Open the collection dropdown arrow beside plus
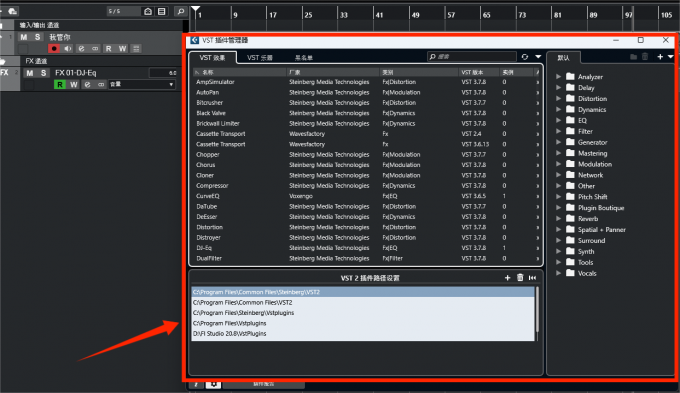The height and width of the screenshot is (393, 680). click(x=670, y=57)
